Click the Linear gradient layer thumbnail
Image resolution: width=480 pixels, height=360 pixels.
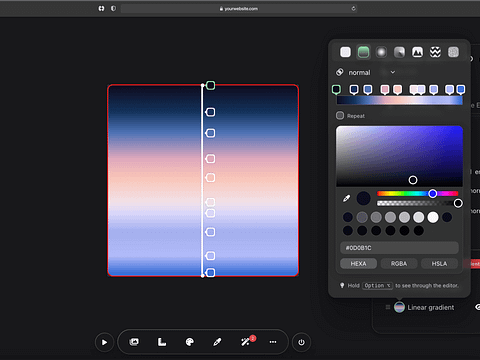click(x=399, y=307)
